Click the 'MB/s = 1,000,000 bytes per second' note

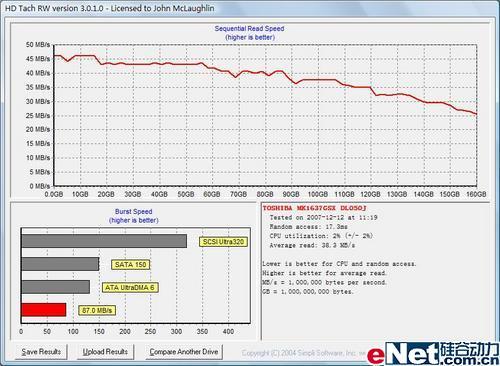(325, 282)
